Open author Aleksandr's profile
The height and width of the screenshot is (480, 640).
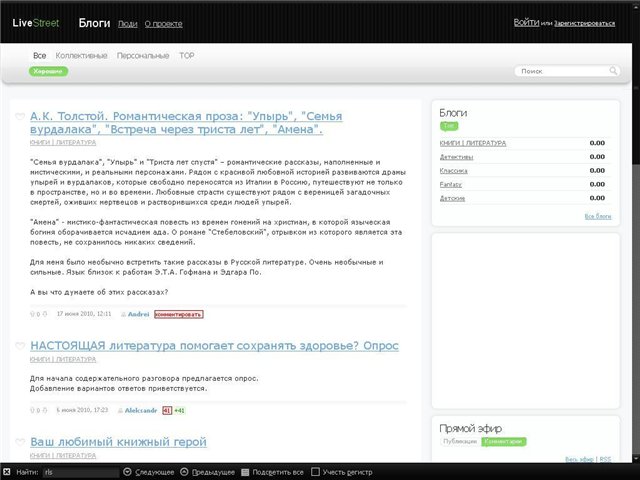tap(141, 411)
